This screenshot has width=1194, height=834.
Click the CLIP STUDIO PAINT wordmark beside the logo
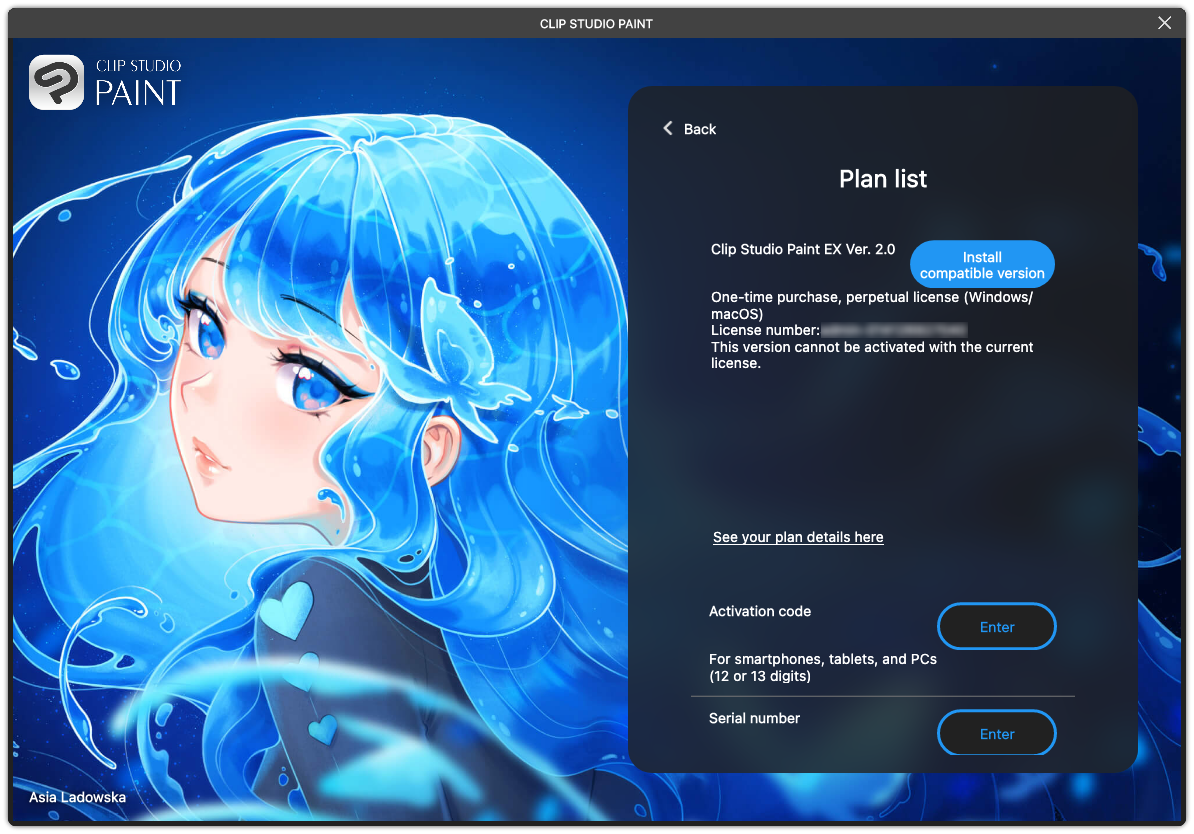[x=138, y=83]
